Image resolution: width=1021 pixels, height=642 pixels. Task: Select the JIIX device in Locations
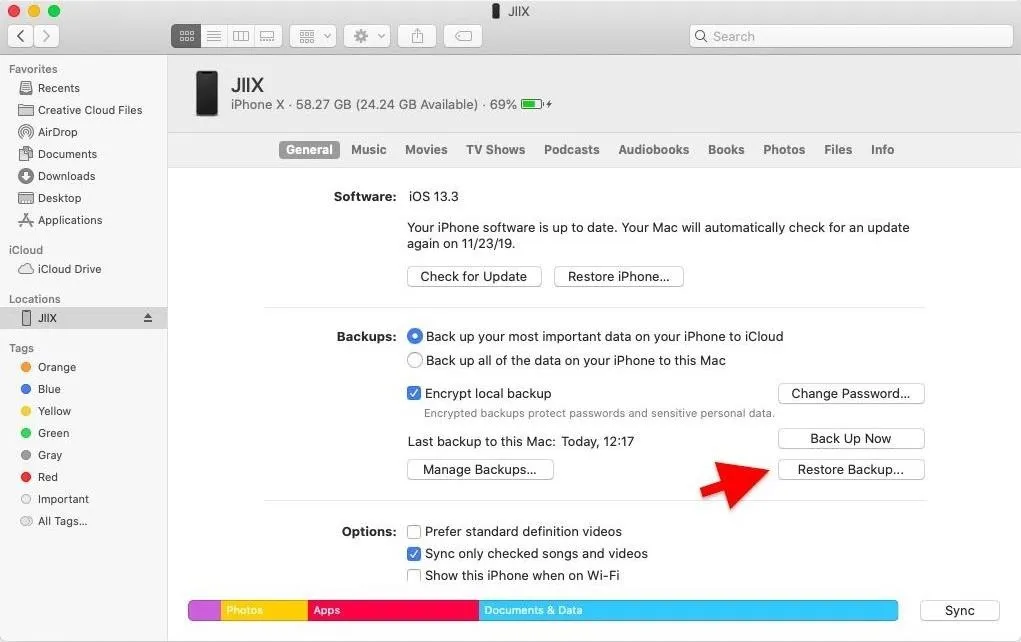click(83, 318)
